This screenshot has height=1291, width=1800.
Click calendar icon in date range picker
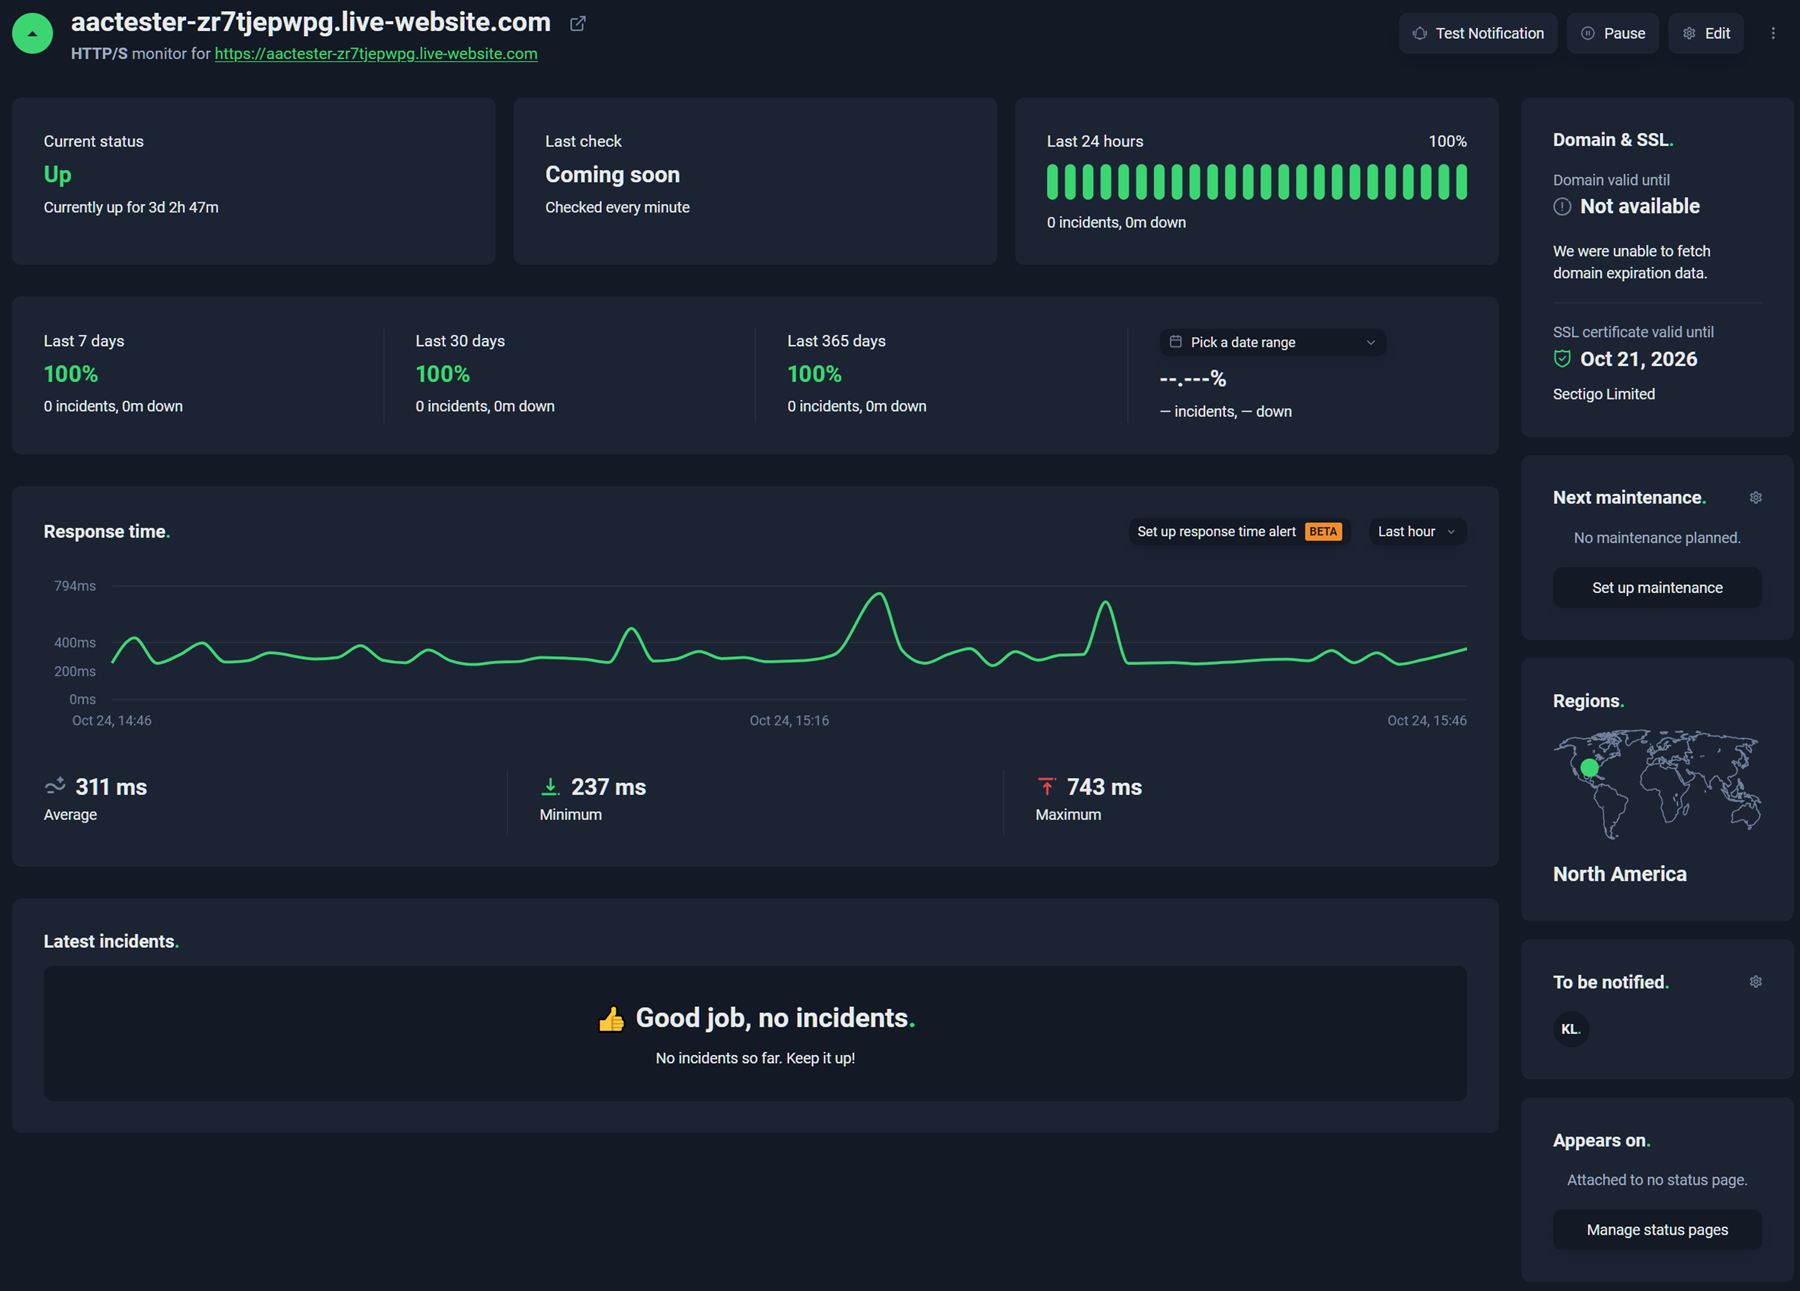coord(1175,342)
